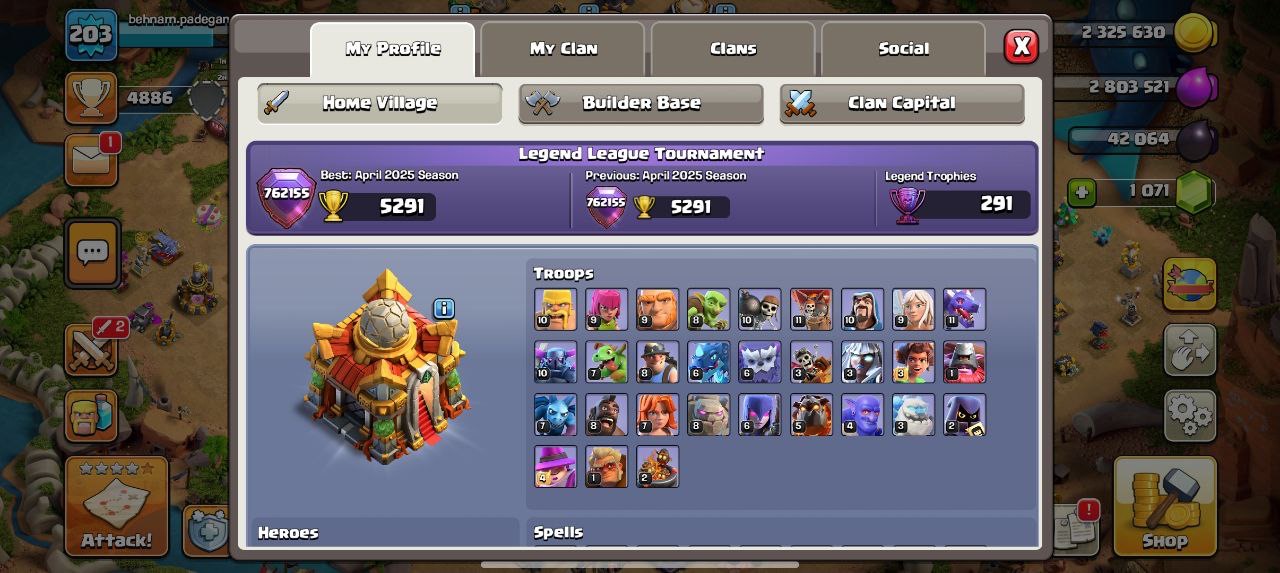Tap the Baby Dragon troop icon

click(606, 362)
